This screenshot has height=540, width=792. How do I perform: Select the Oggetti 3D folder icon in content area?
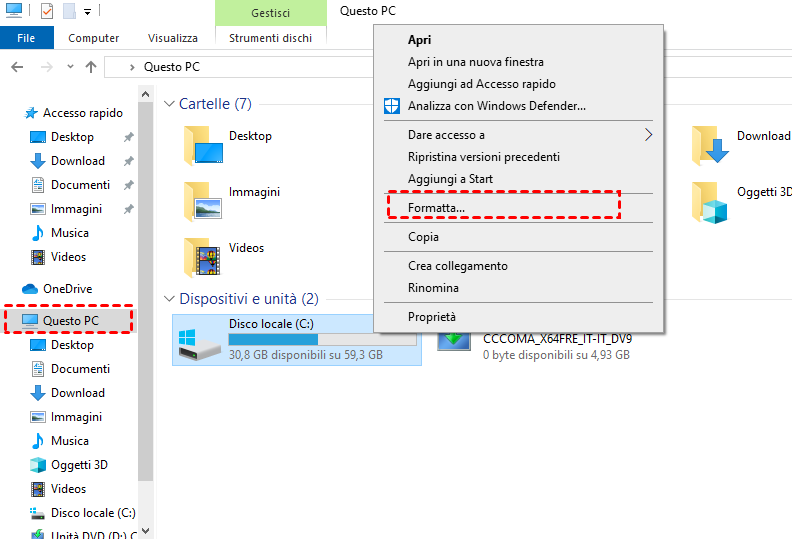(x=710, y=203)
